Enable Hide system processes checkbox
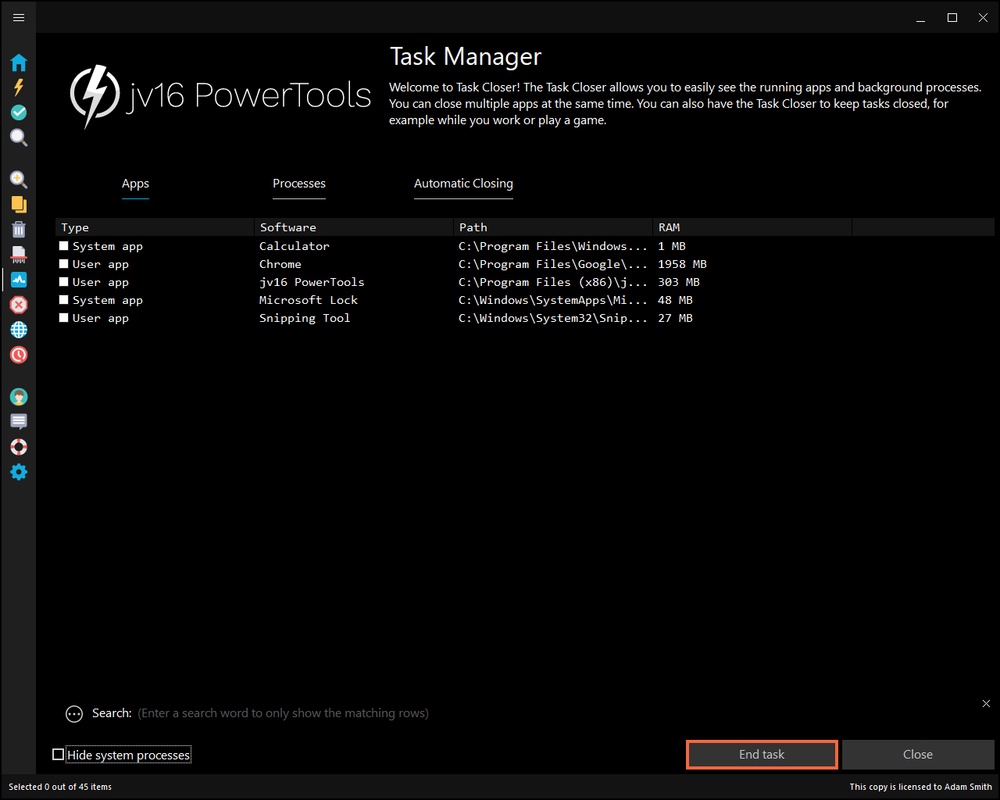The height and width of the screenshot is (800, 1000). click(58, 755)
